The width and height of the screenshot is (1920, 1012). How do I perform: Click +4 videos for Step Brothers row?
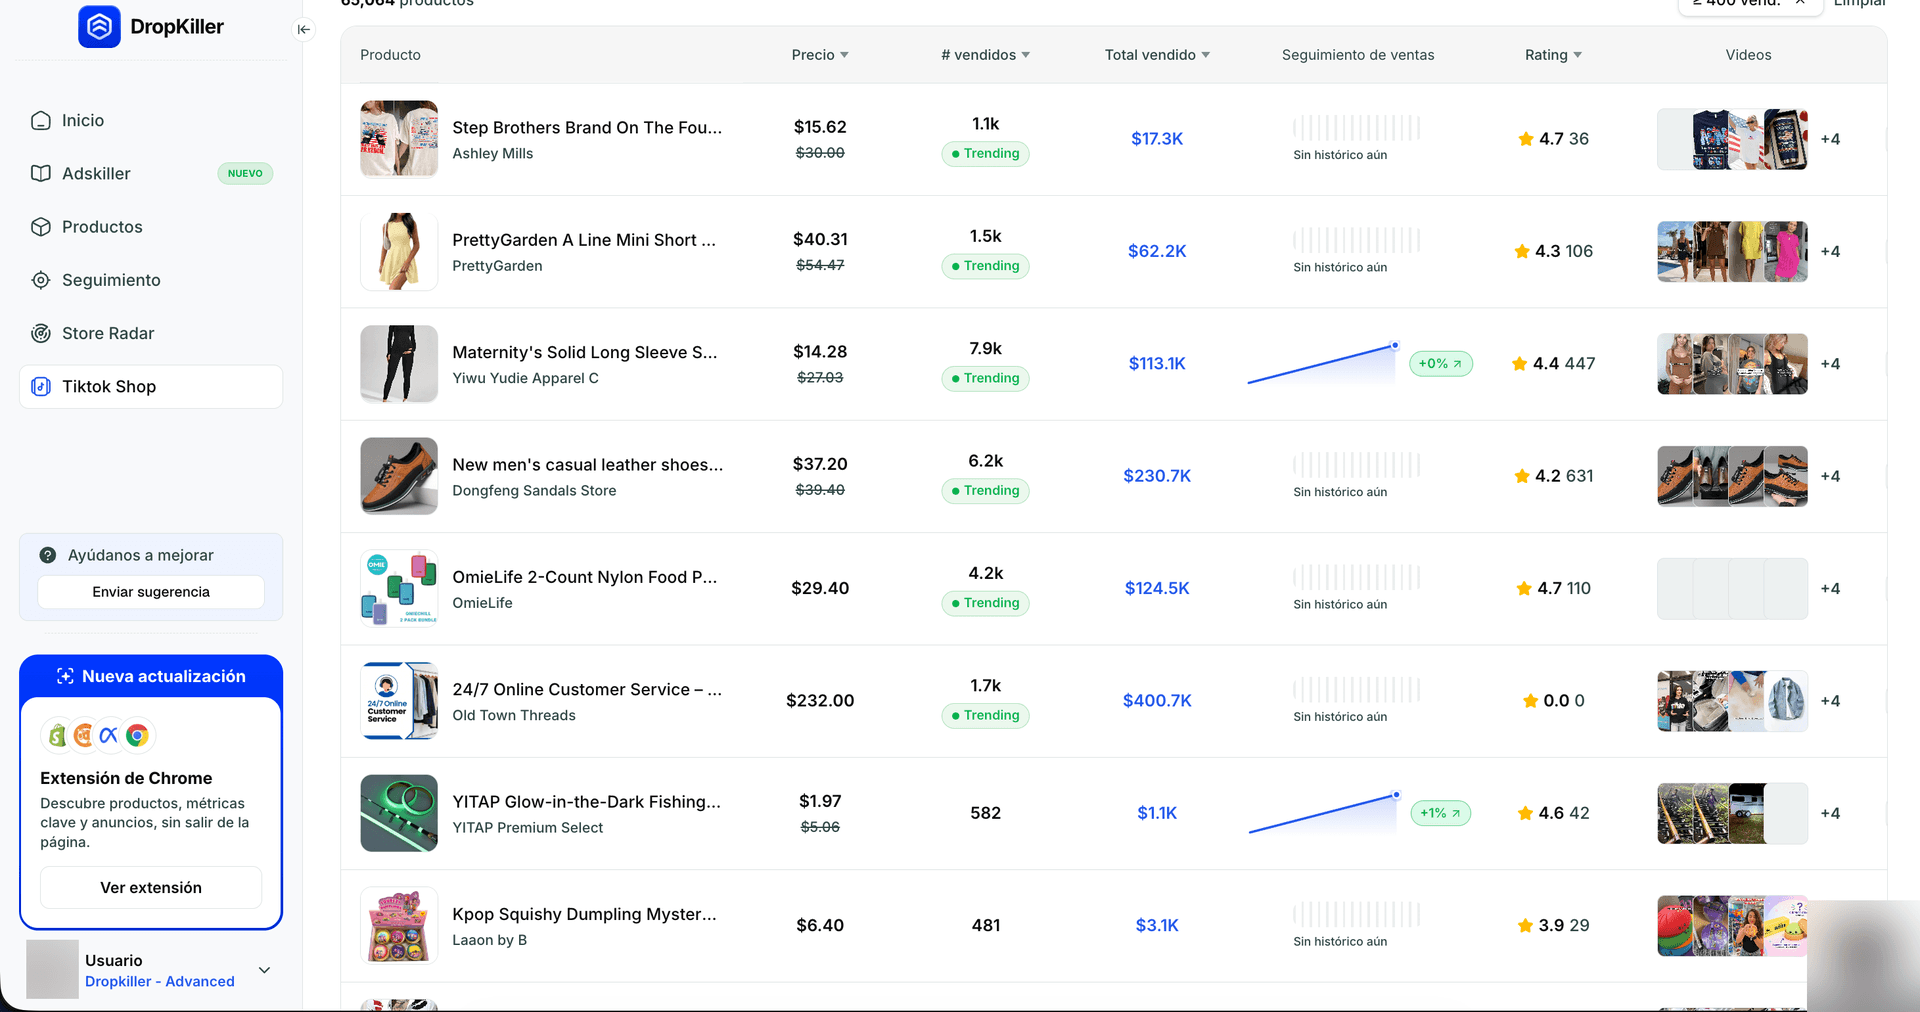click(x=1830, y=139)
